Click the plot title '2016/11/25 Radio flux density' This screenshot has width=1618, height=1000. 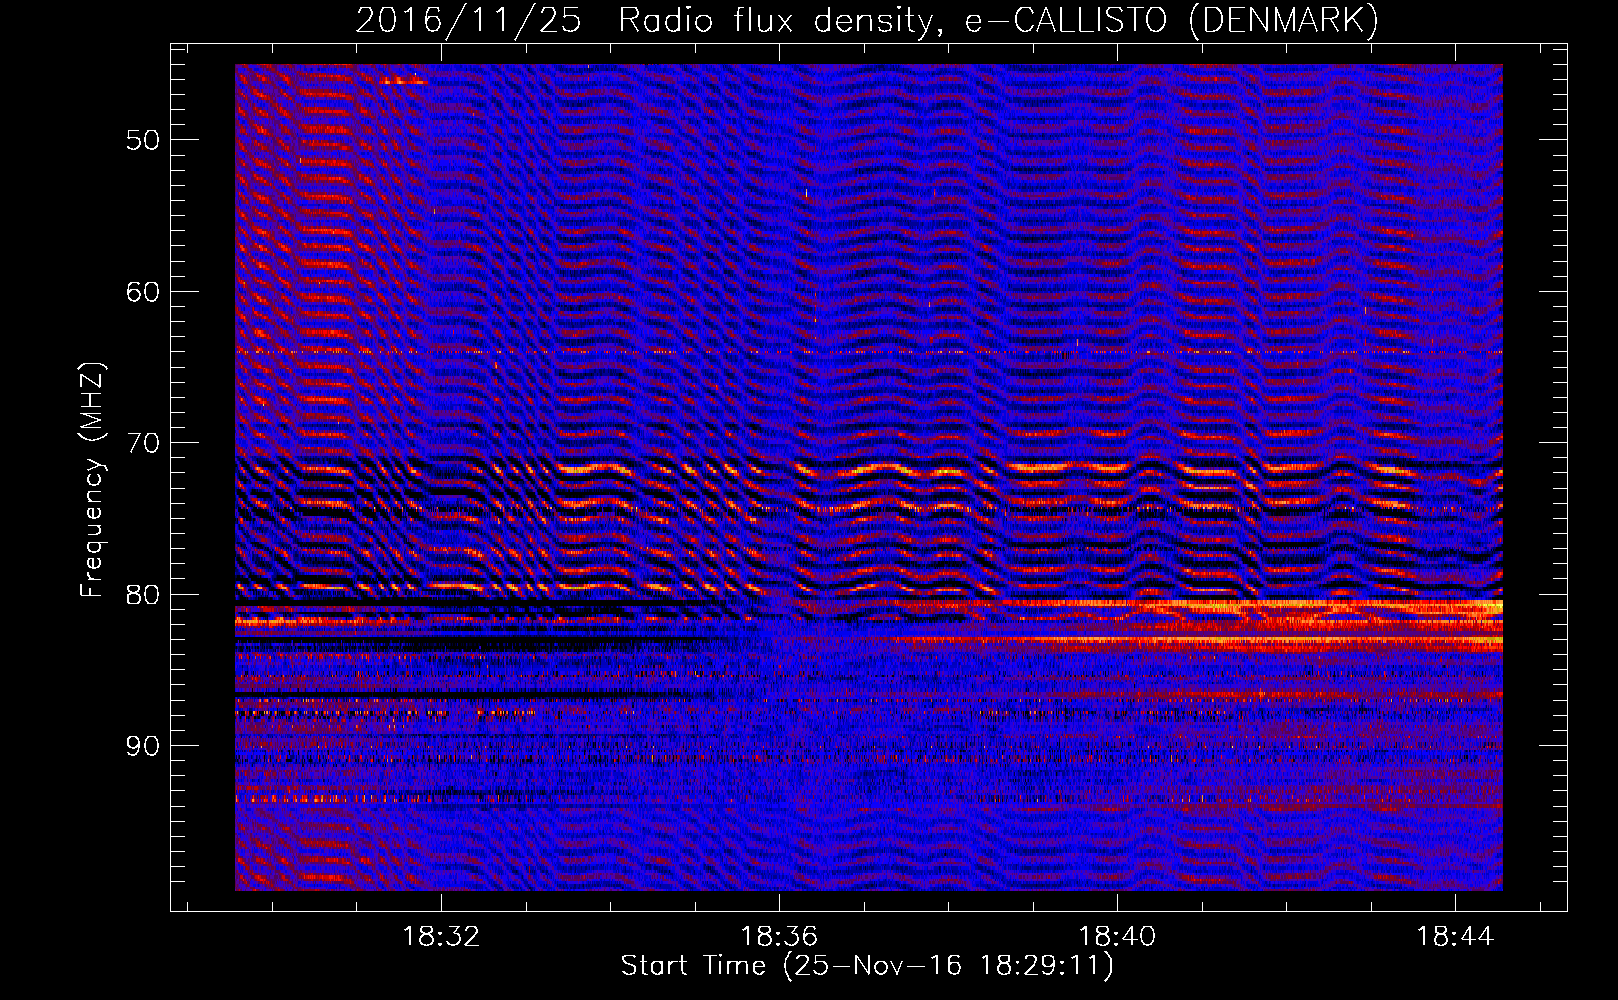coord(649,21)
